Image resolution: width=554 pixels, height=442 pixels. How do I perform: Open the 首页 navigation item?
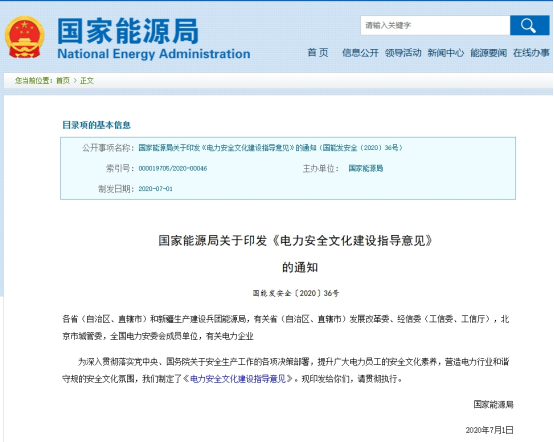(x=318, y=53)
